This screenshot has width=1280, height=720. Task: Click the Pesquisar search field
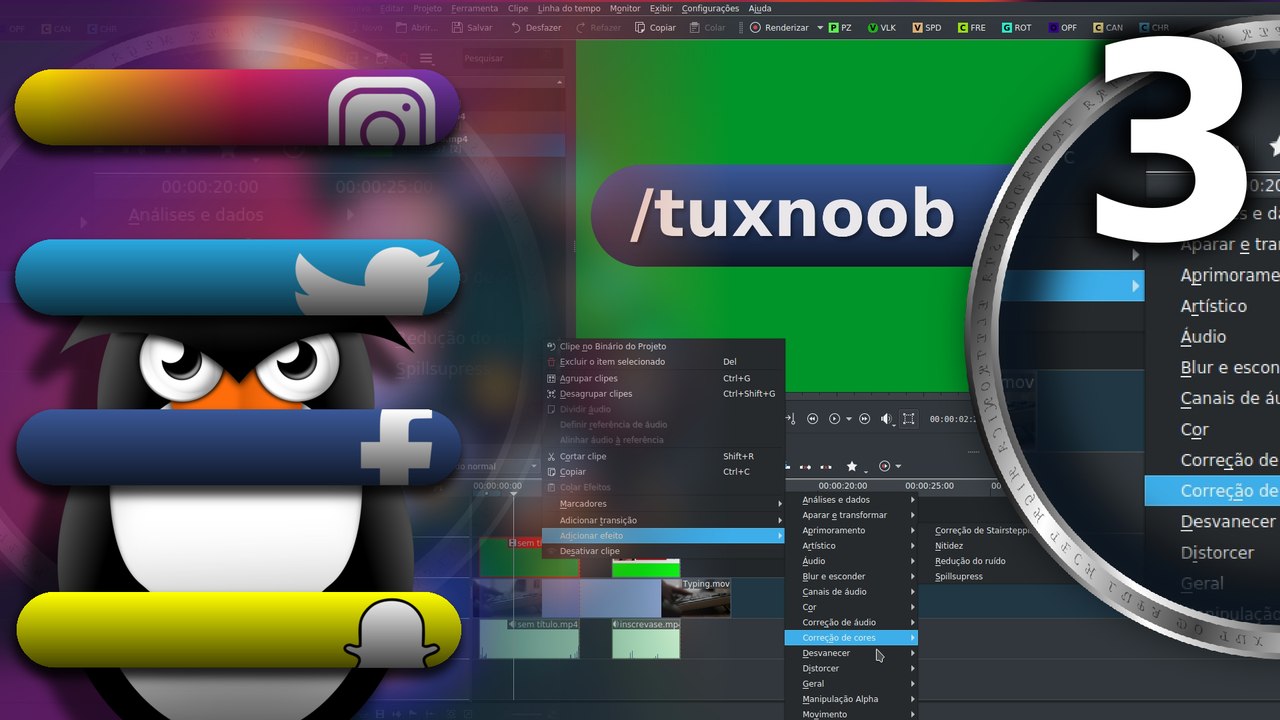click(511, 59)
